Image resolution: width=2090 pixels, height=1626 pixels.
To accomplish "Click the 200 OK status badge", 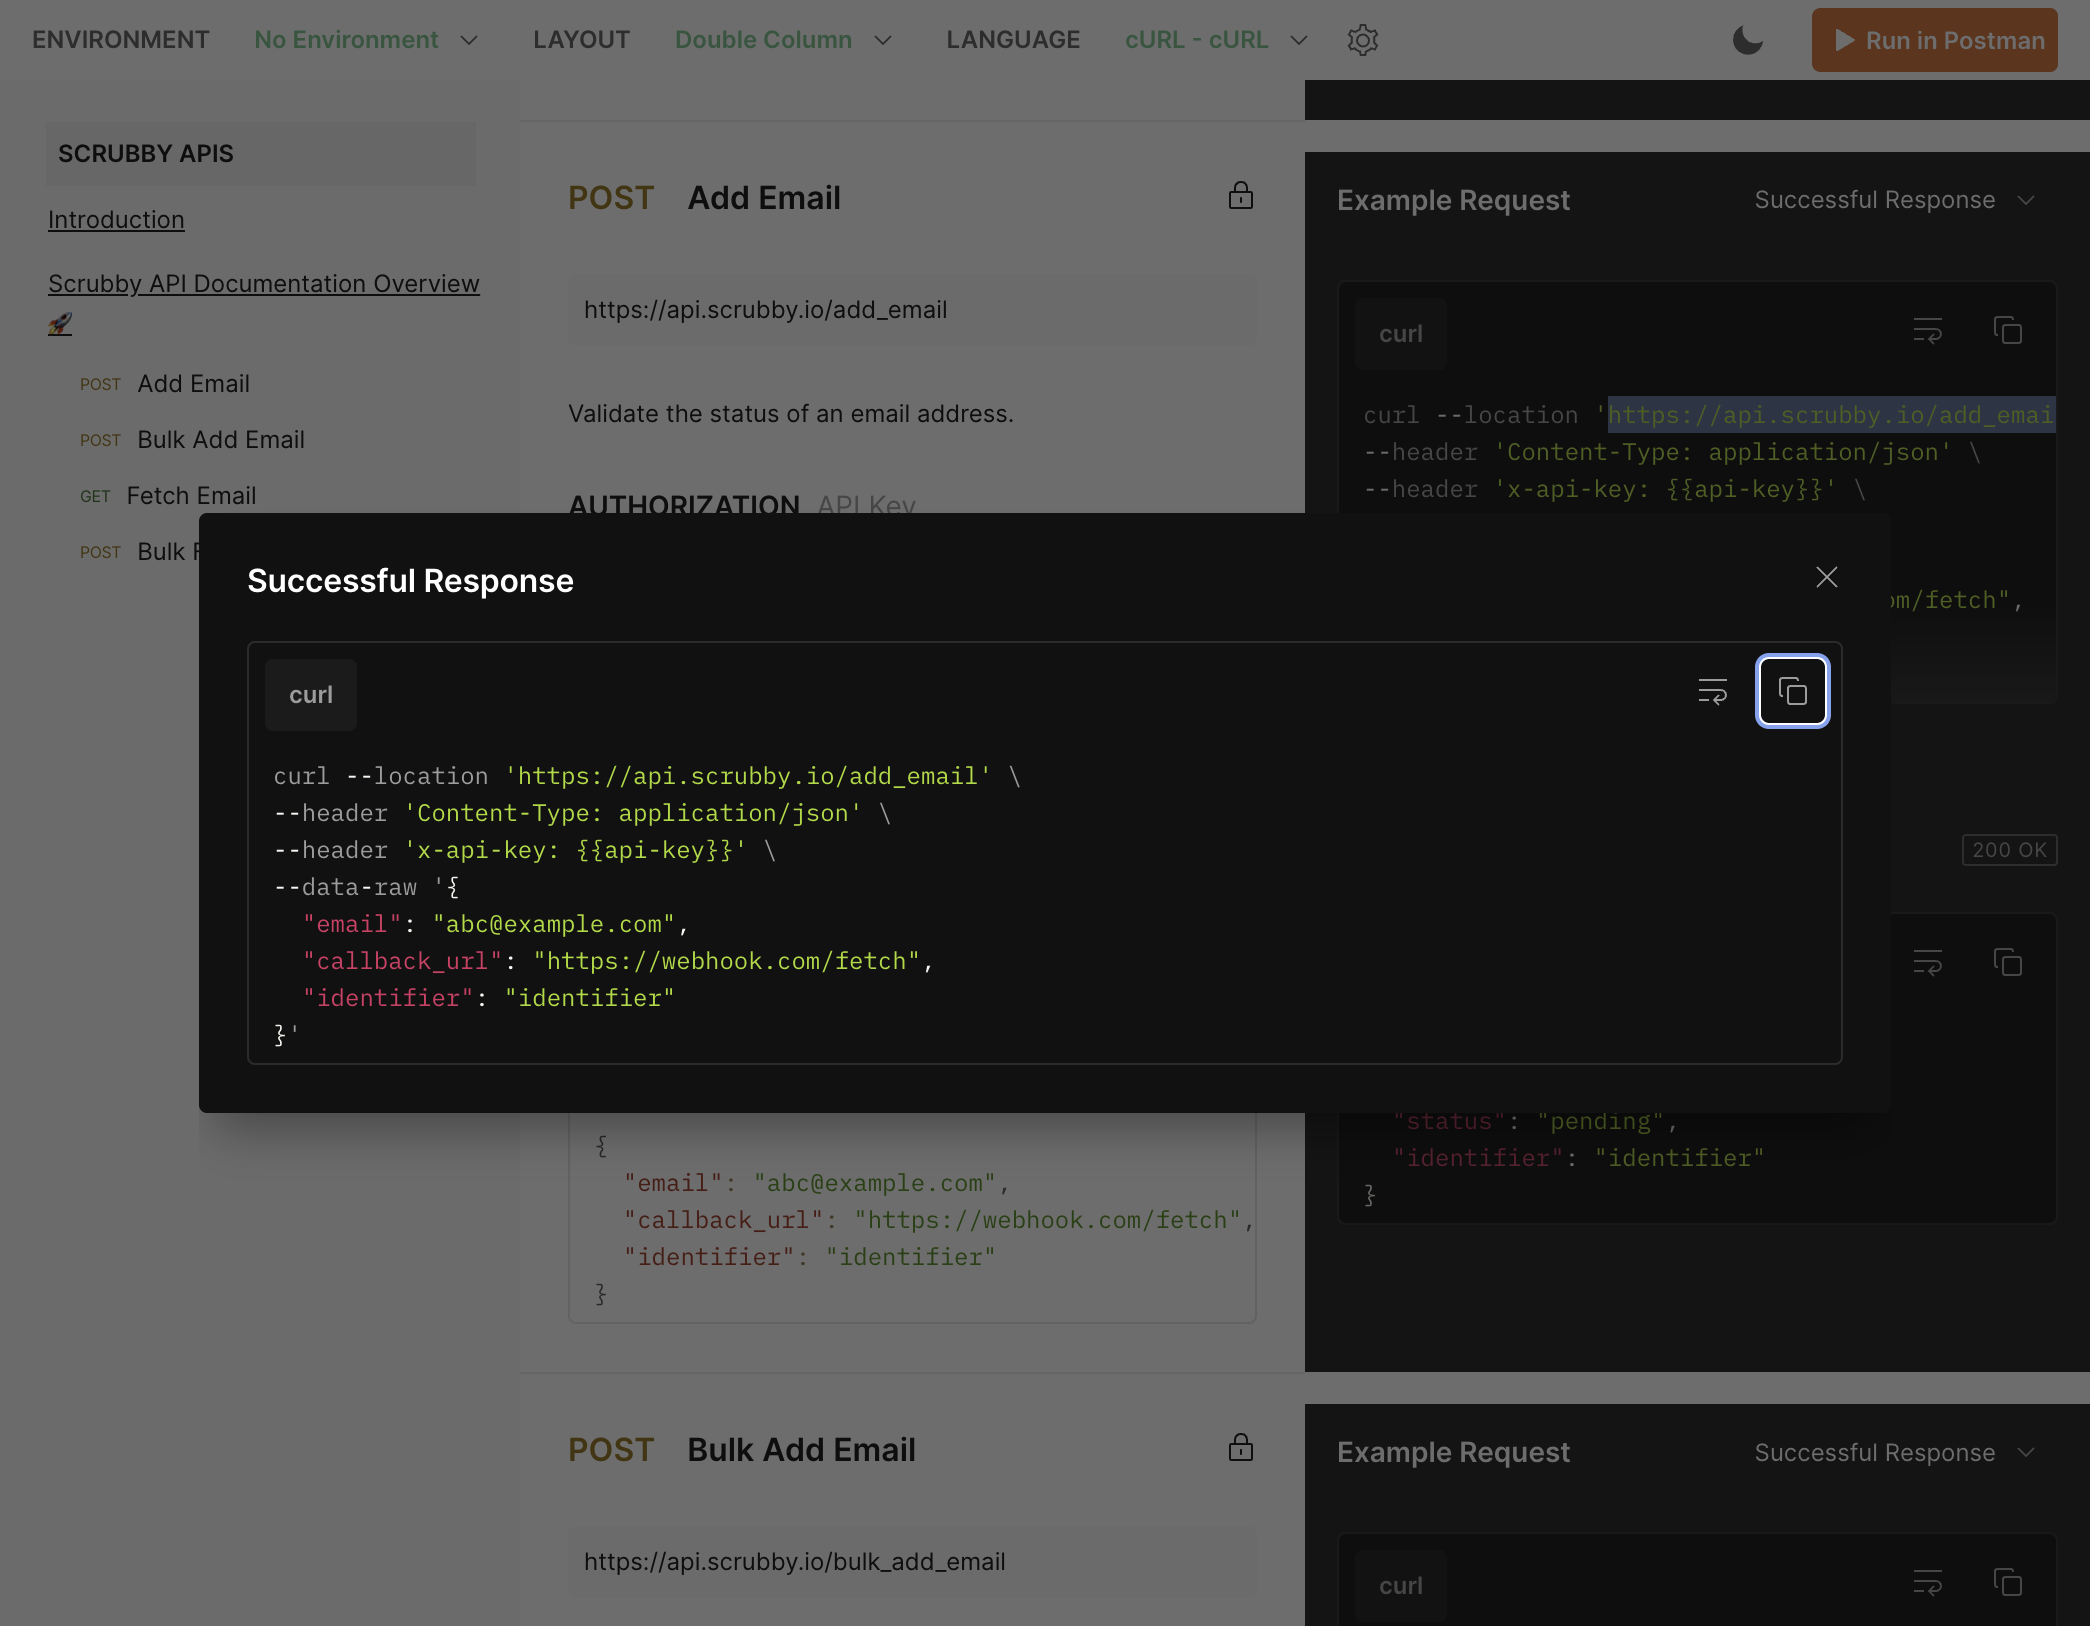I will [2009, 850].
